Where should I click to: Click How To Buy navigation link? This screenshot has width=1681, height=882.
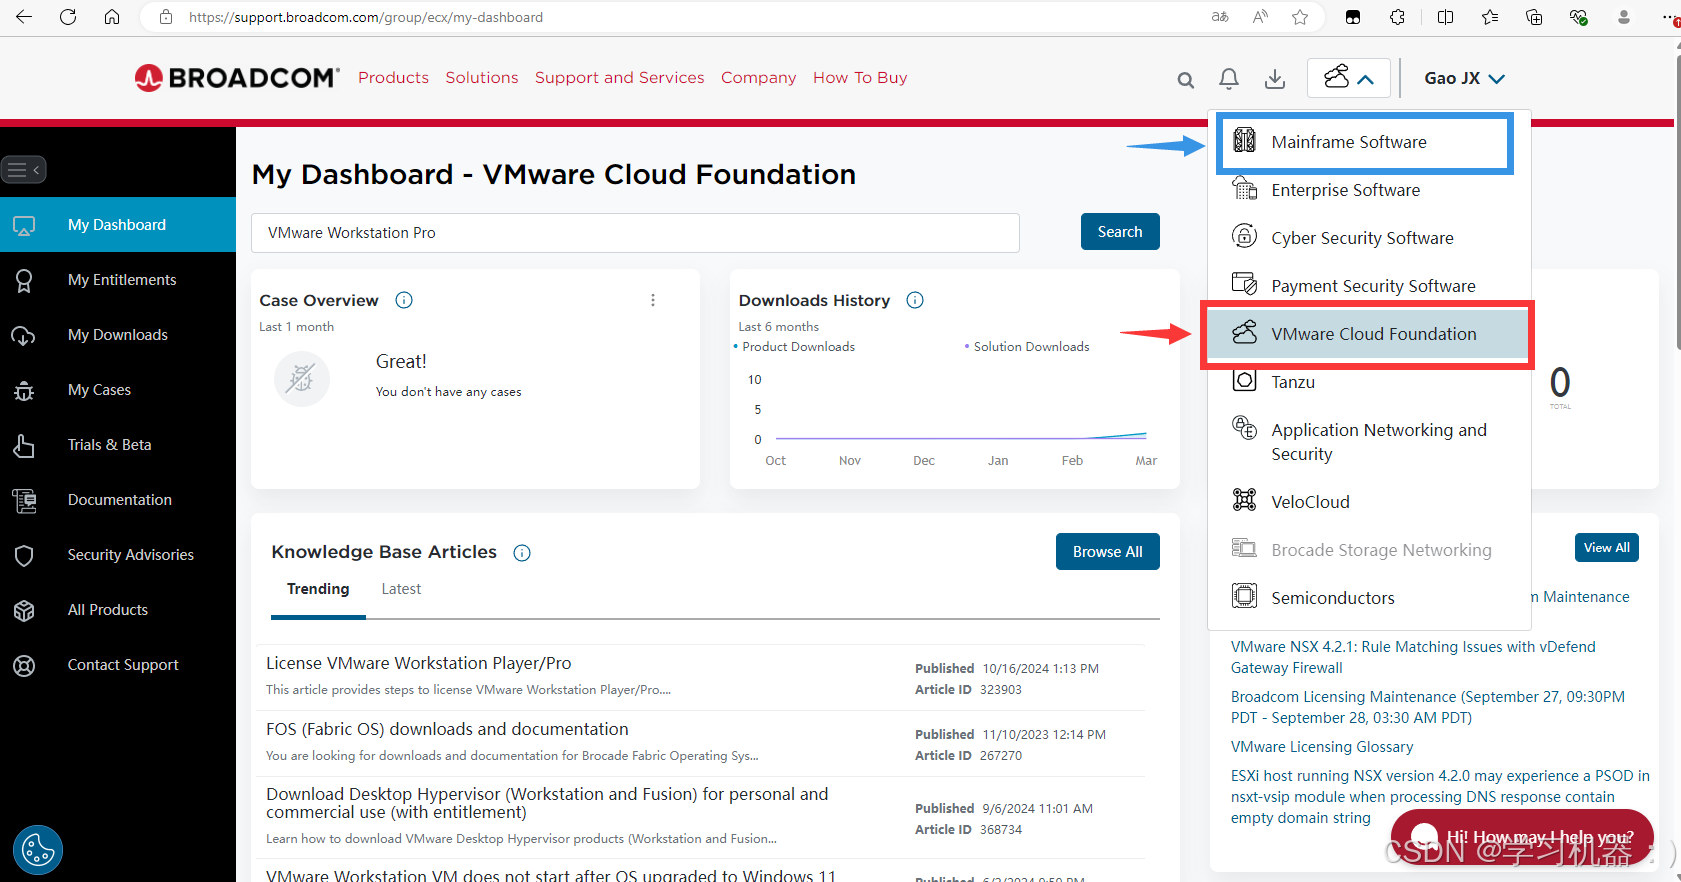[x=860, y=78]
